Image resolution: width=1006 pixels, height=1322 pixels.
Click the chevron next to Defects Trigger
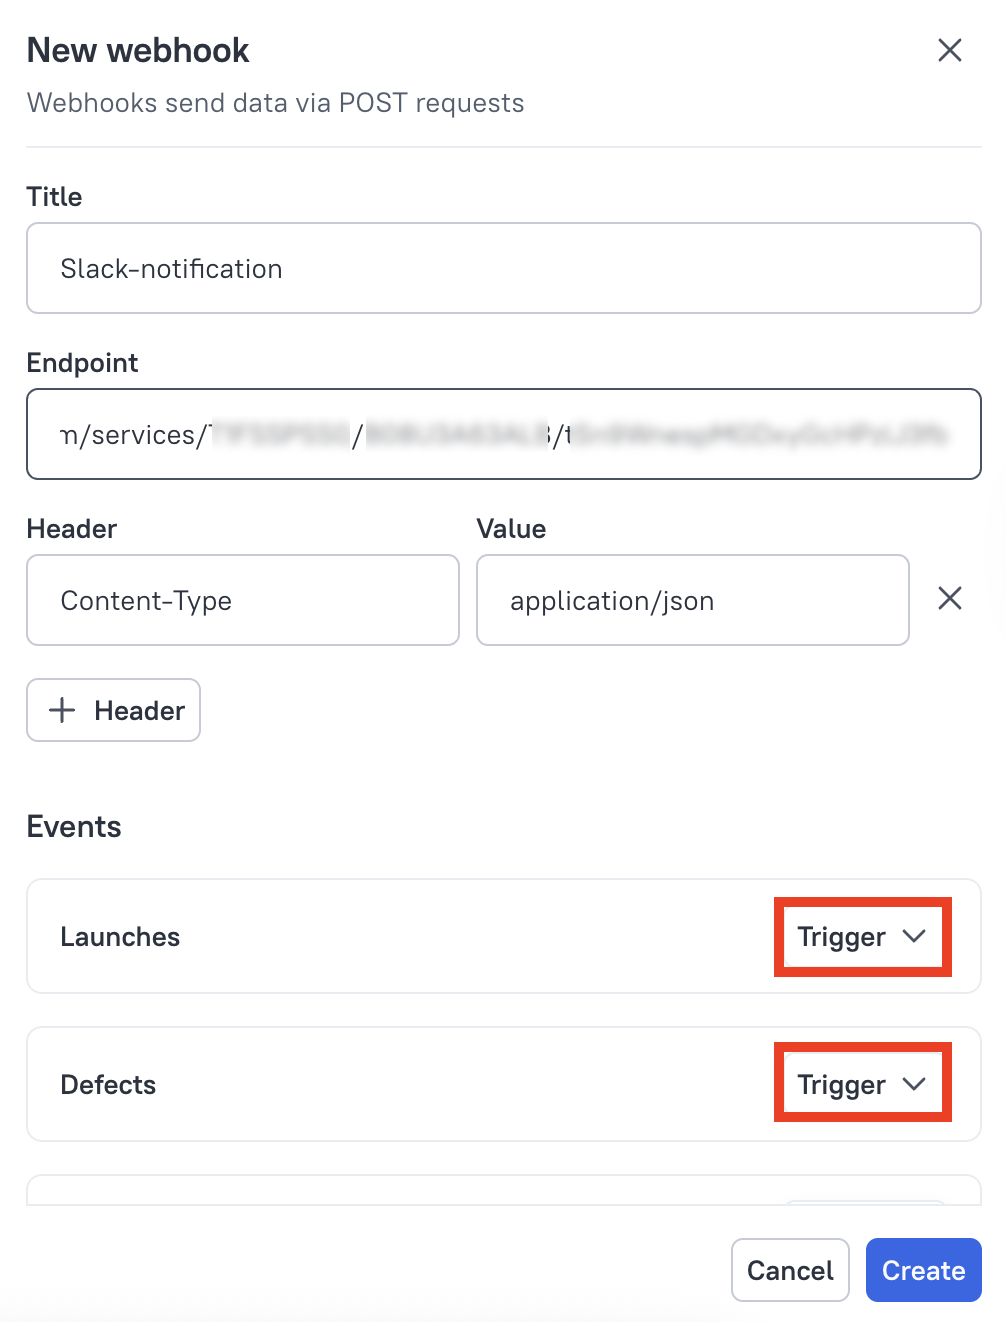point(913,1083)
